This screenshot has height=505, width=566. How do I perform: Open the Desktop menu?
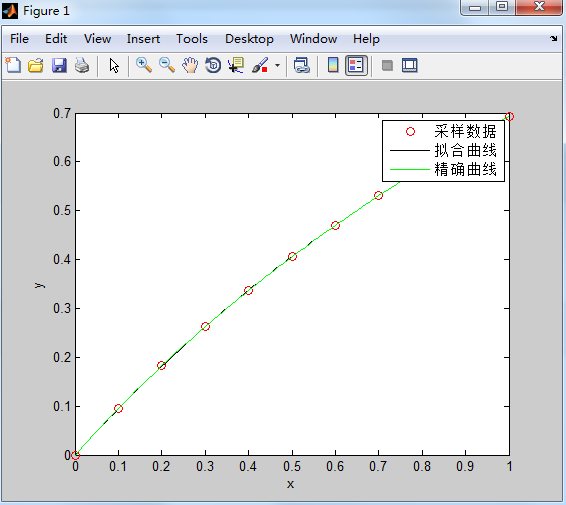pyautogui.click(x=249, y=39)
